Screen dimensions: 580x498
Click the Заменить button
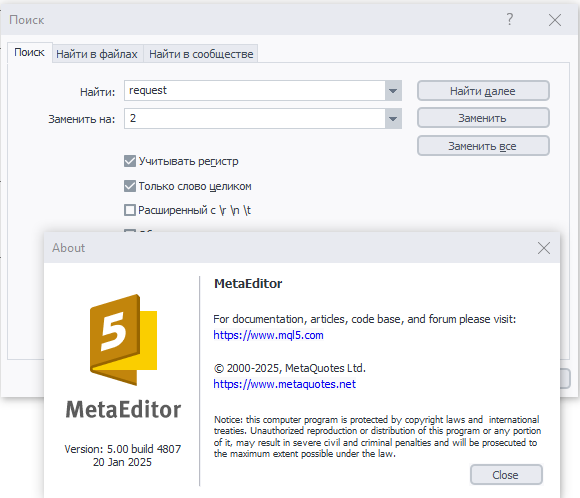pyautogui.click(x=483, y=118)
